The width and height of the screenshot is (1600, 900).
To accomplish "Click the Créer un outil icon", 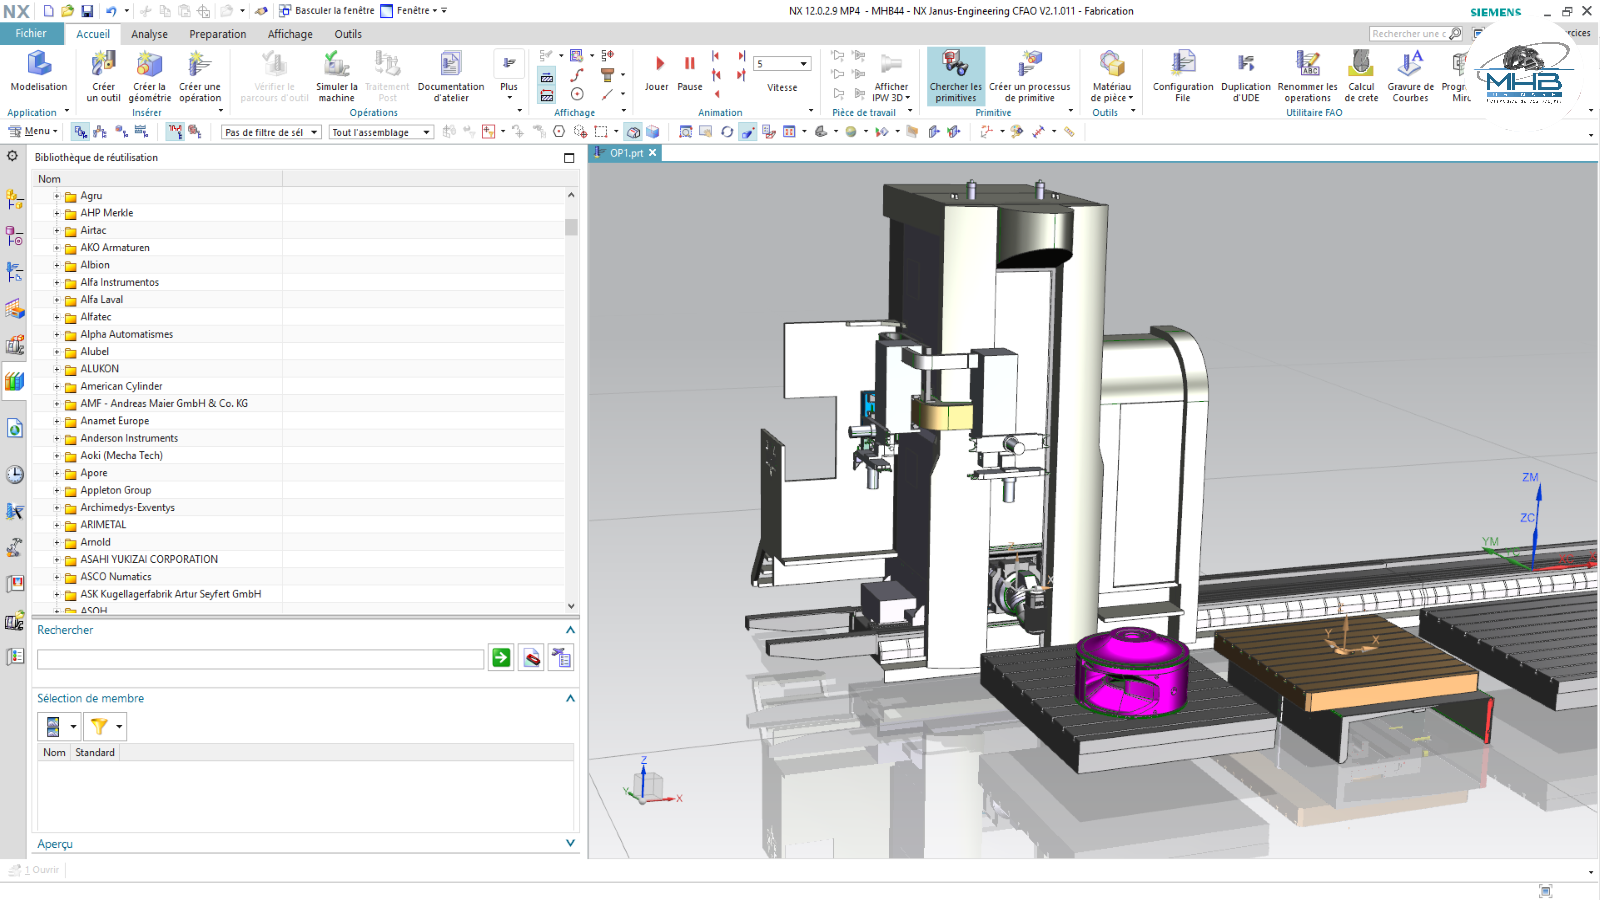I will [103, 66].
